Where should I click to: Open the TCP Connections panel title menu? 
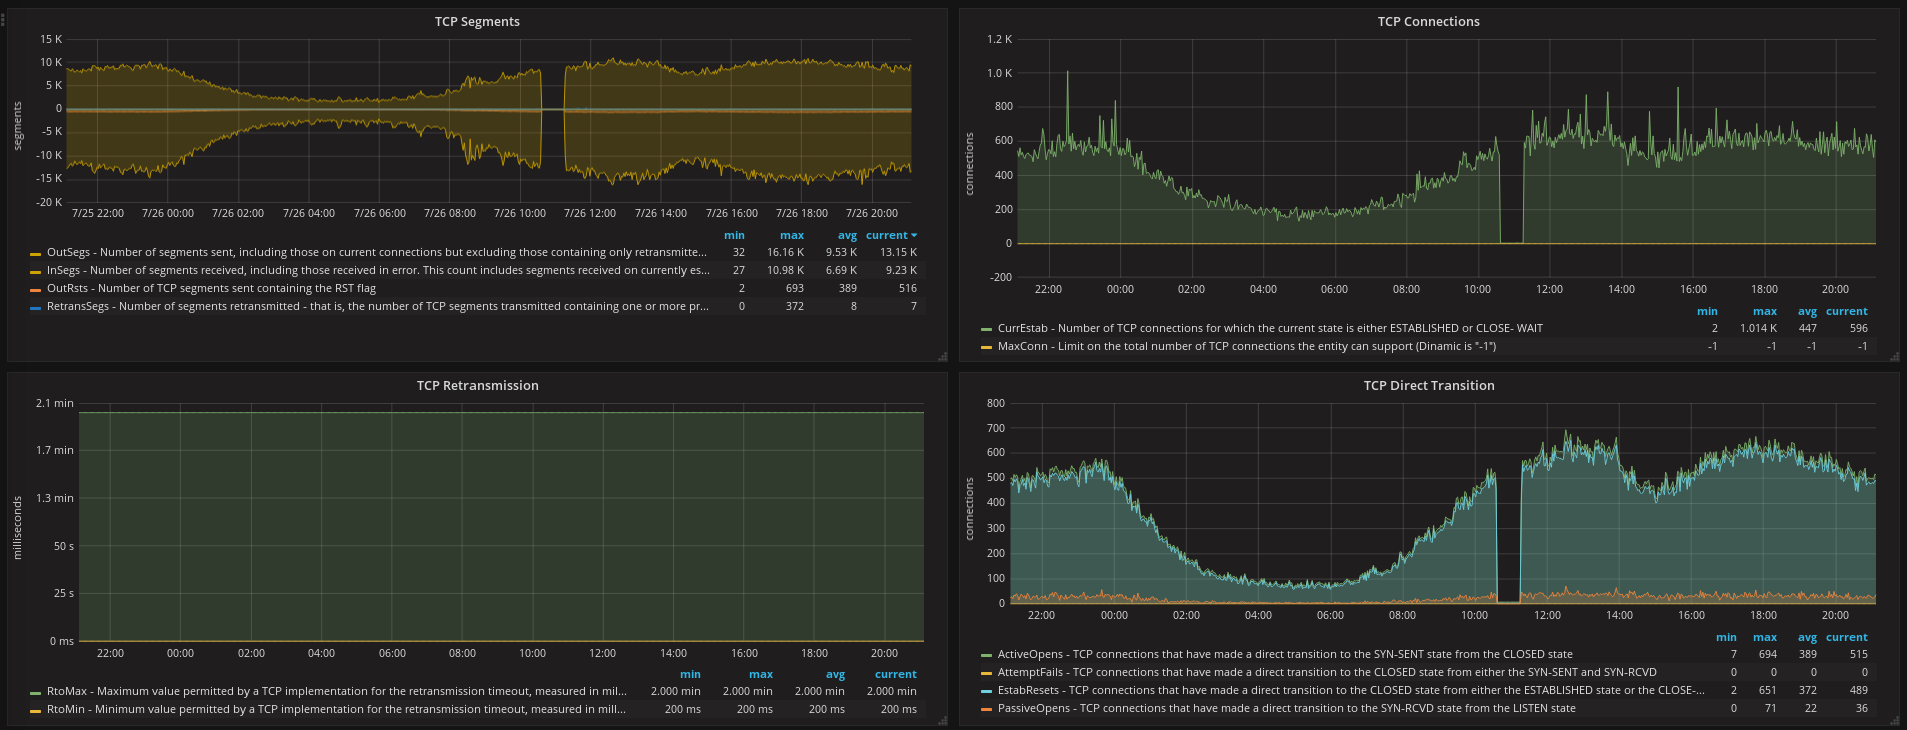(x=1428, y=21)
